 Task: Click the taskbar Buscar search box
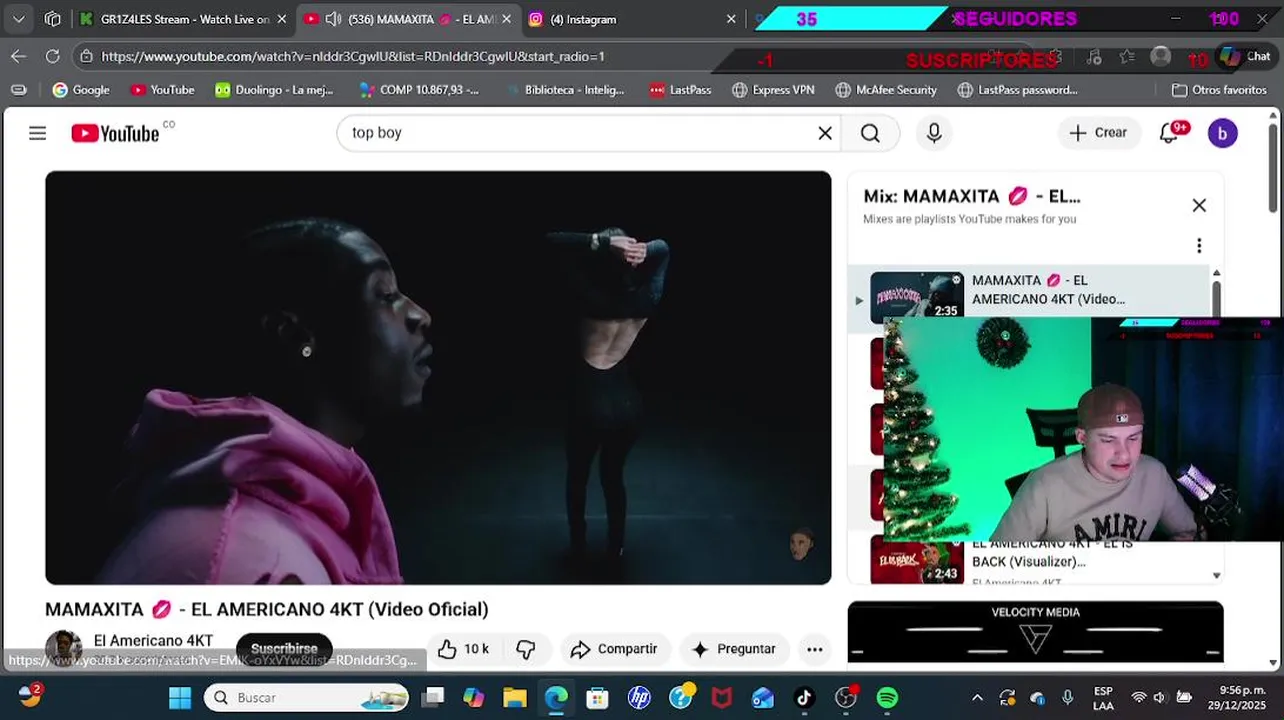pyautogui.click(x=308, y=697)
